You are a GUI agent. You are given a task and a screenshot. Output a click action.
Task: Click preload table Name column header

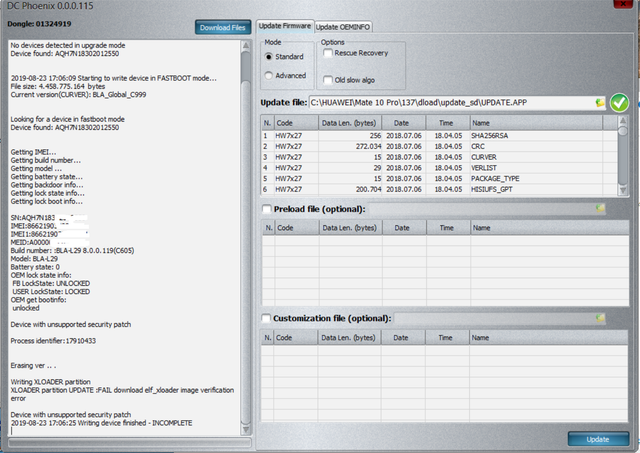(550, 228)
